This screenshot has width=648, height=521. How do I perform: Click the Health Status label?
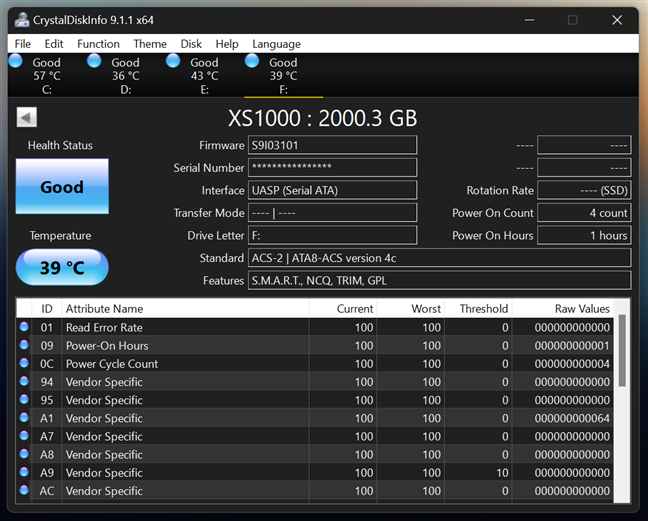(x=60, y=145)
